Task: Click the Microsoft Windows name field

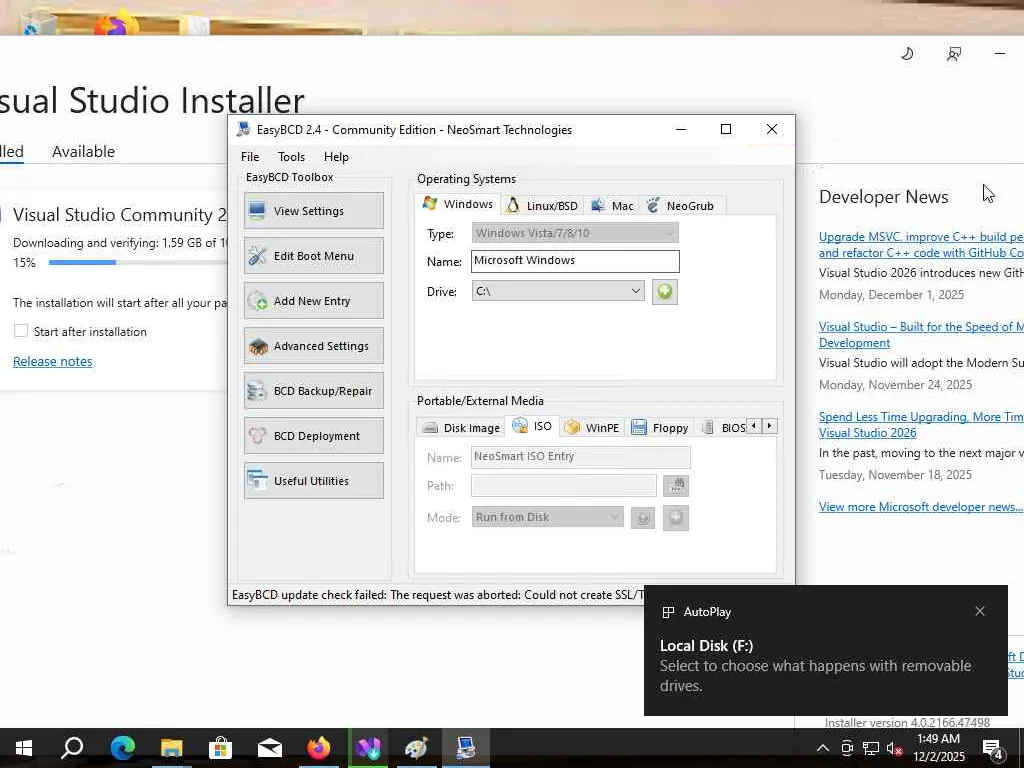Action: tap(575, 261)
